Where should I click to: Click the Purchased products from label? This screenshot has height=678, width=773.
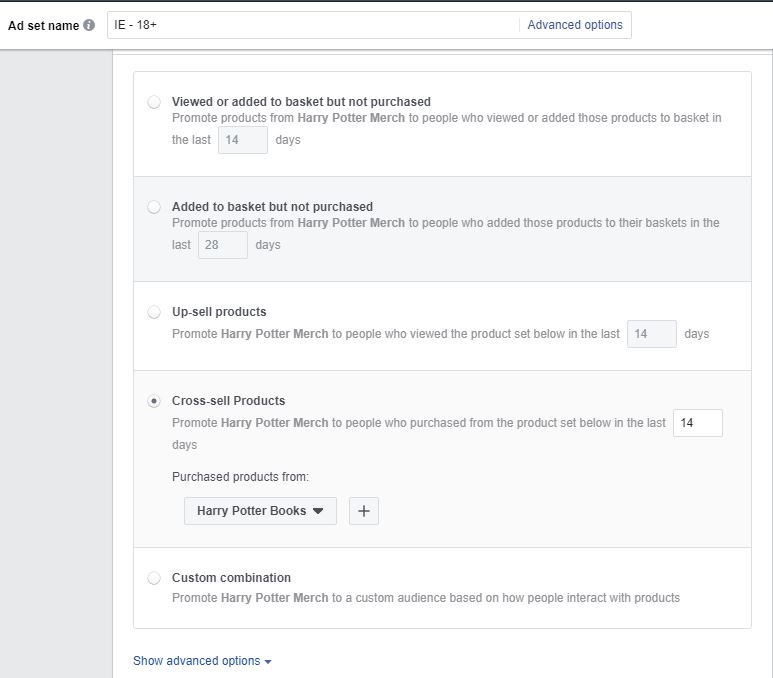click(x=240, y=477)
